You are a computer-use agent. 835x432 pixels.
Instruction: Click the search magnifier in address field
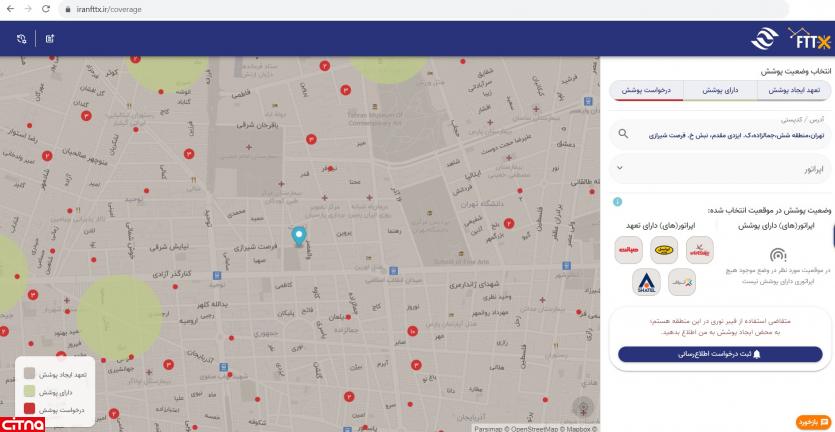[623, 133]
